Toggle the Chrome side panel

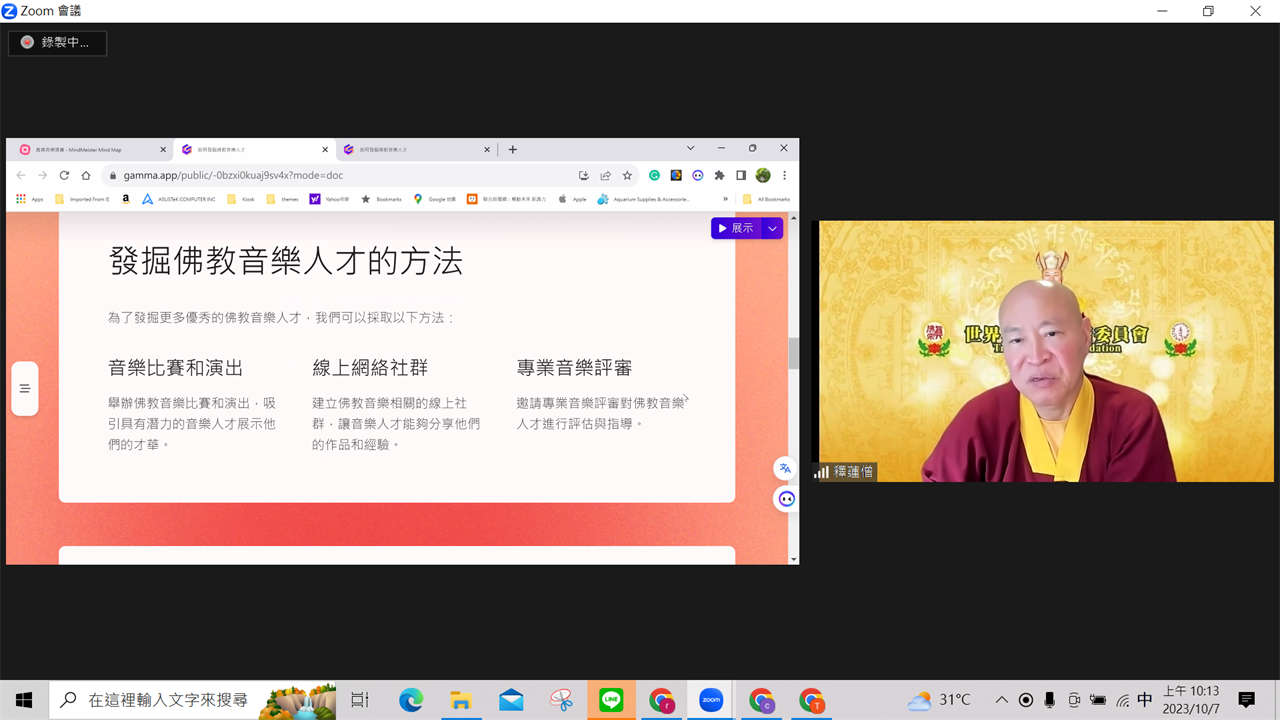741,175
